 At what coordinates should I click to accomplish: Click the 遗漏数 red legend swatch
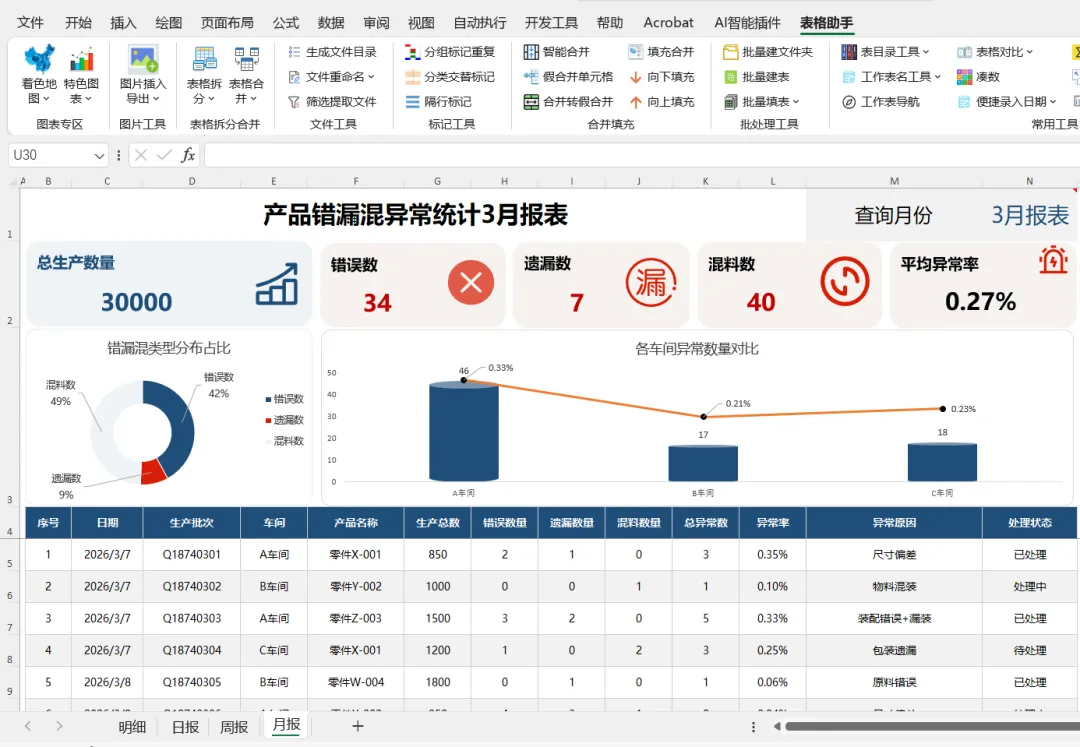tap(268, 421)
